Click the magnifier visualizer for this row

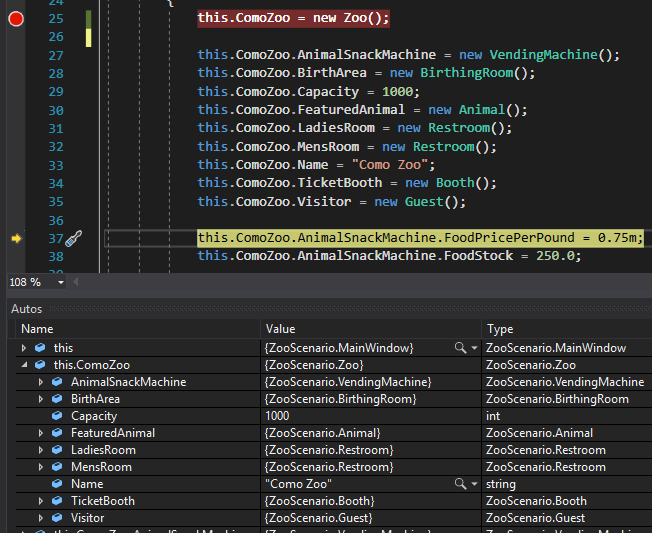(x=460, y=348)
